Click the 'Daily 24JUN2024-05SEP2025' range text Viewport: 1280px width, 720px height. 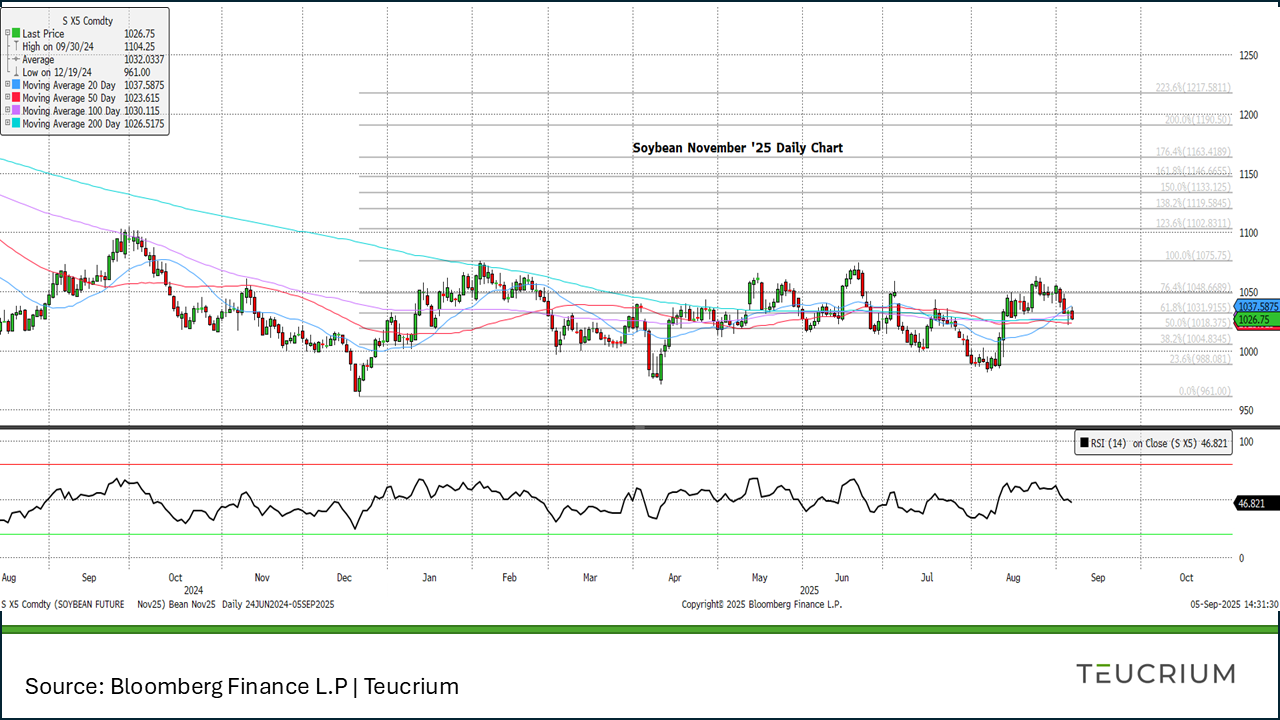coord(278,604)
